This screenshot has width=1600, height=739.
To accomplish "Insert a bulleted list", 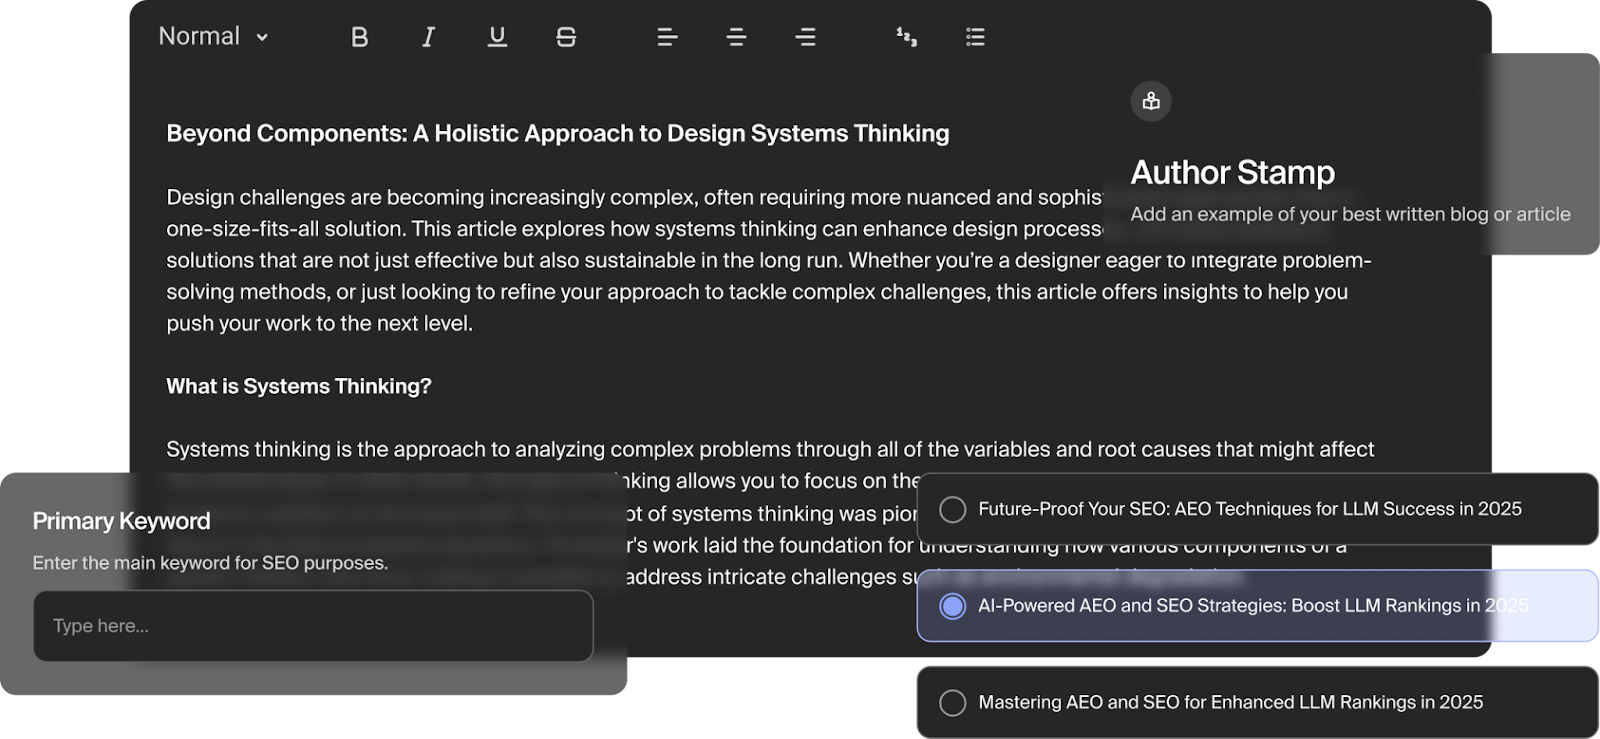I will coord(975,37).
